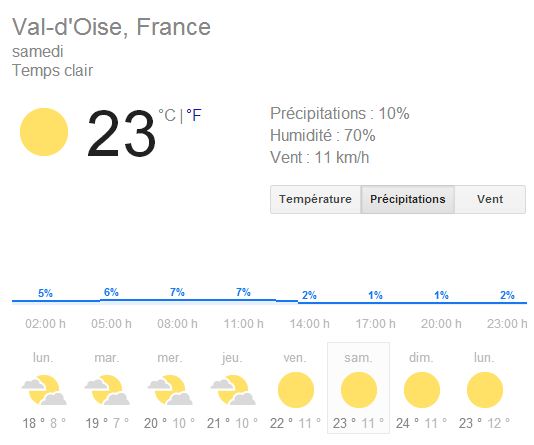Click the 2% point at 14:00 h
The height and width of the screenshot is (445, 534).
coord(309,295)
